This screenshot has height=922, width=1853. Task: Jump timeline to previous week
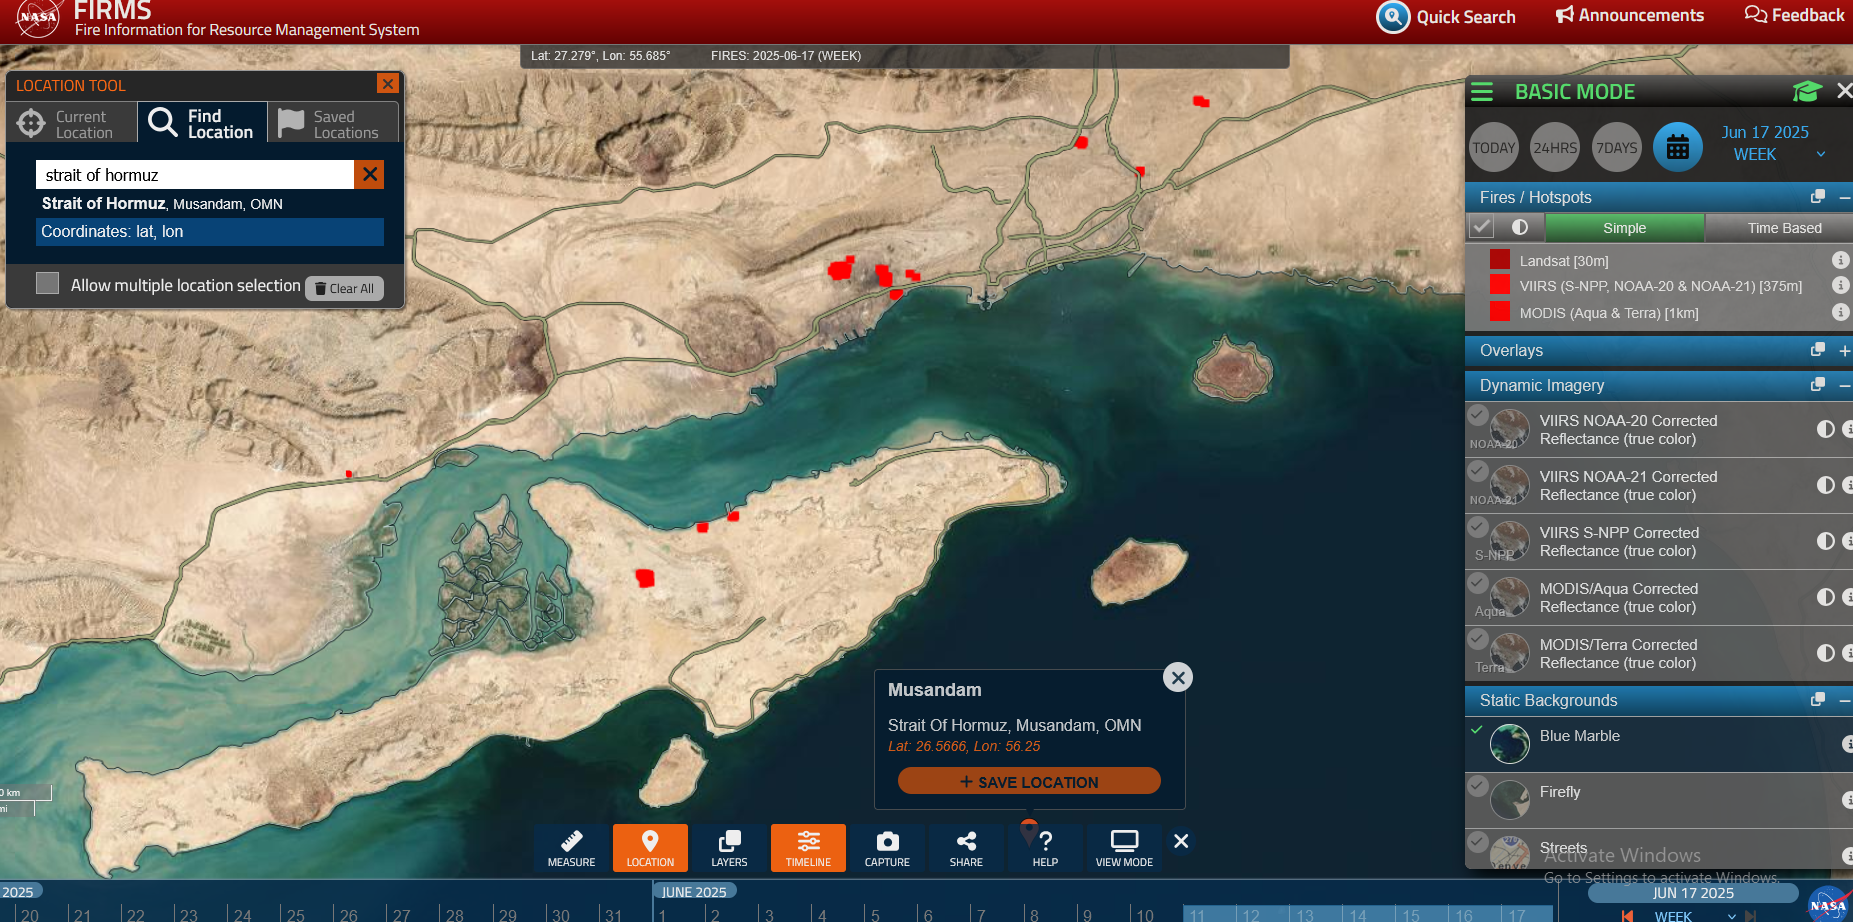[1627, 915]
